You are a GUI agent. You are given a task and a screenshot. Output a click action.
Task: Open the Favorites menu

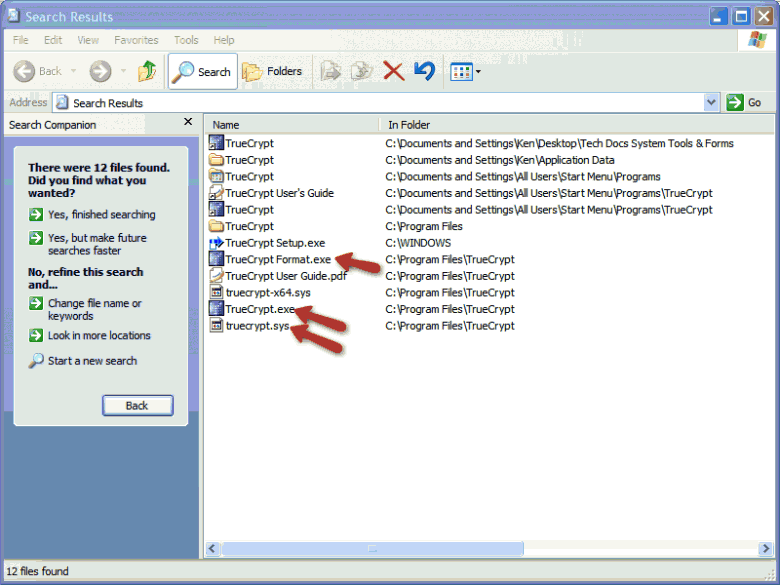[136, 40]
